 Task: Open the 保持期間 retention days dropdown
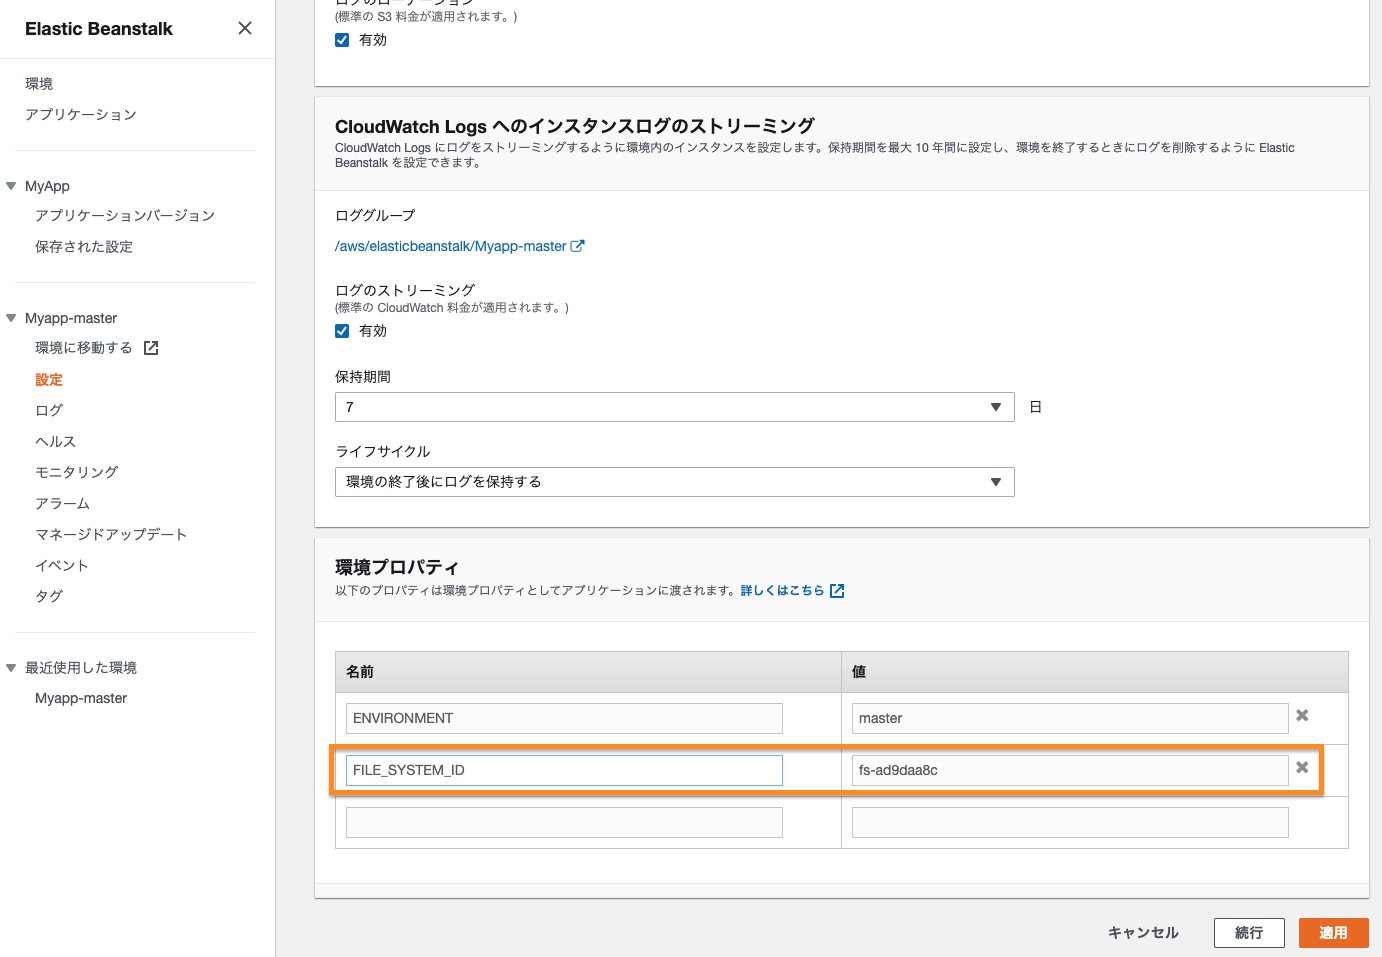674,407
